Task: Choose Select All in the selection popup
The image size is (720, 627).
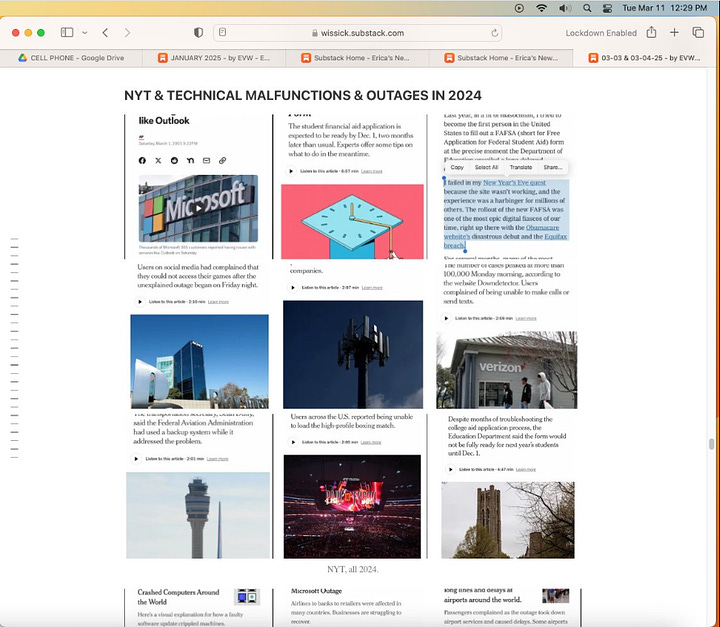Action: point(486,167)
